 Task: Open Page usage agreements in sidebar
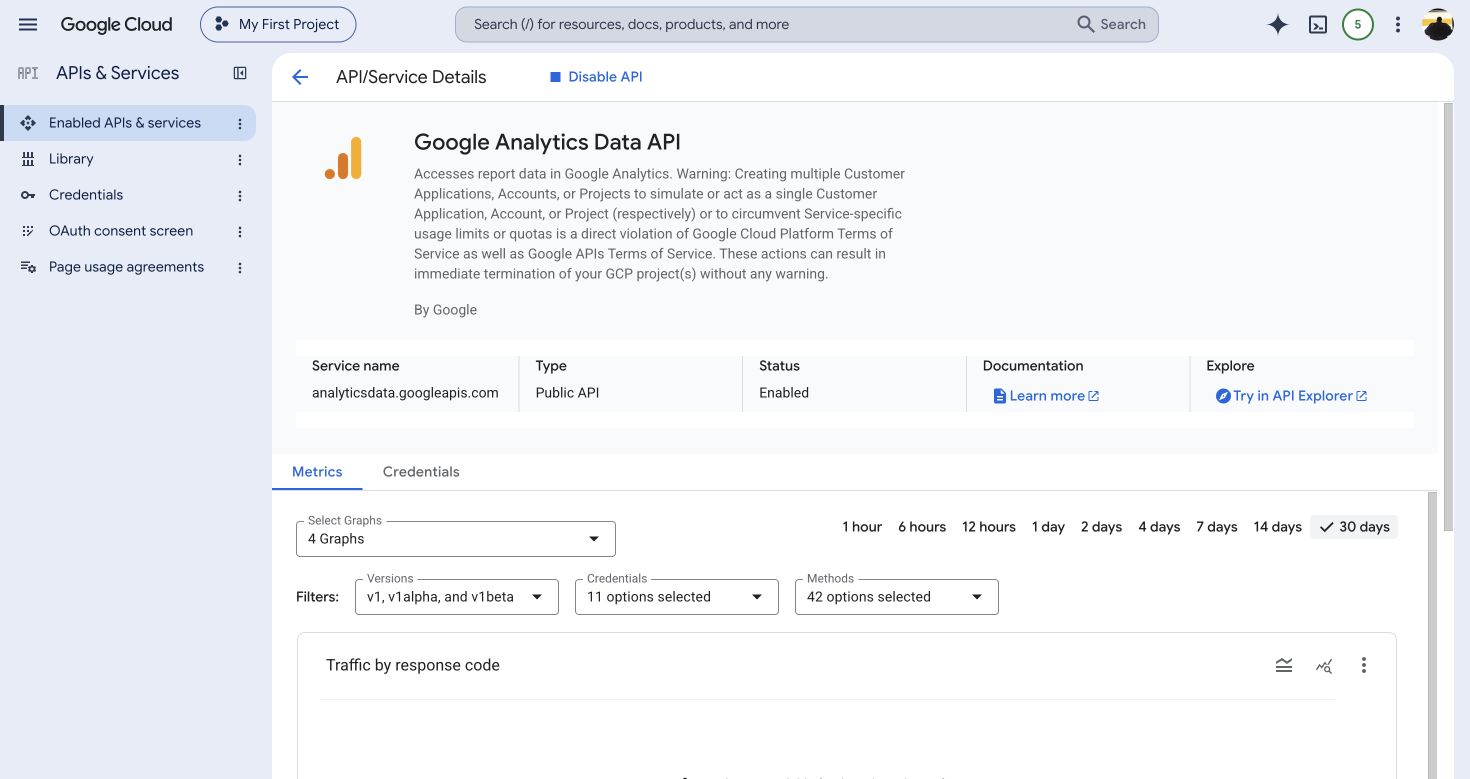pyautogui.click(x=126, y=267)
